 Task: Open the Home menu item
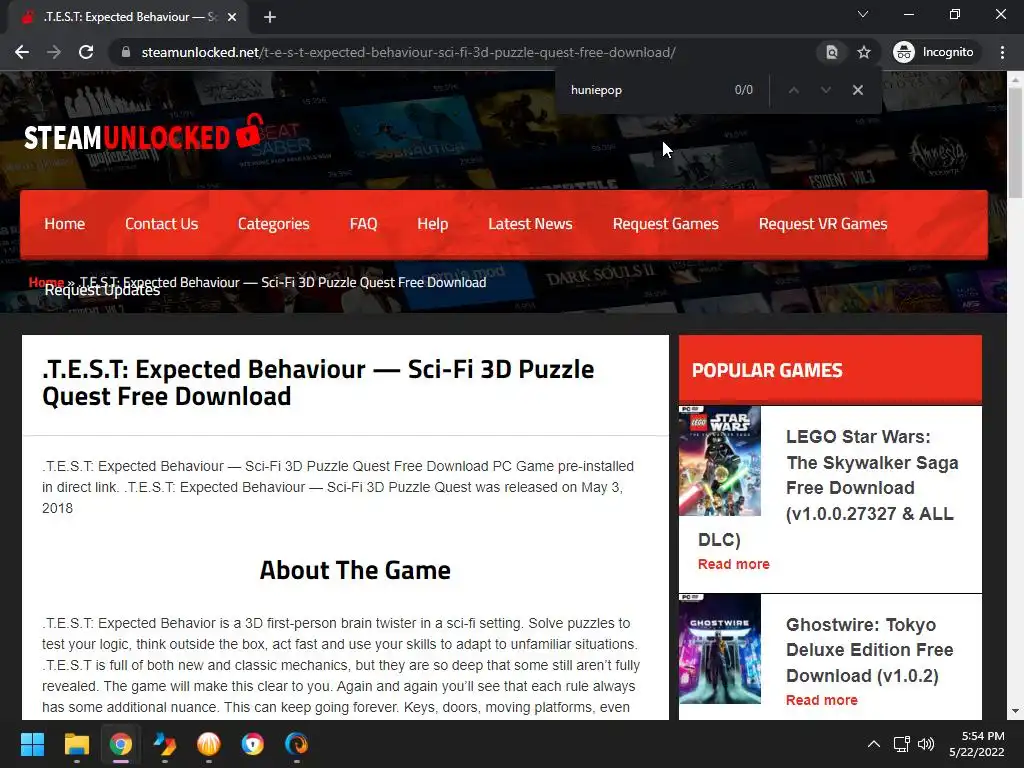pos(65,224)
